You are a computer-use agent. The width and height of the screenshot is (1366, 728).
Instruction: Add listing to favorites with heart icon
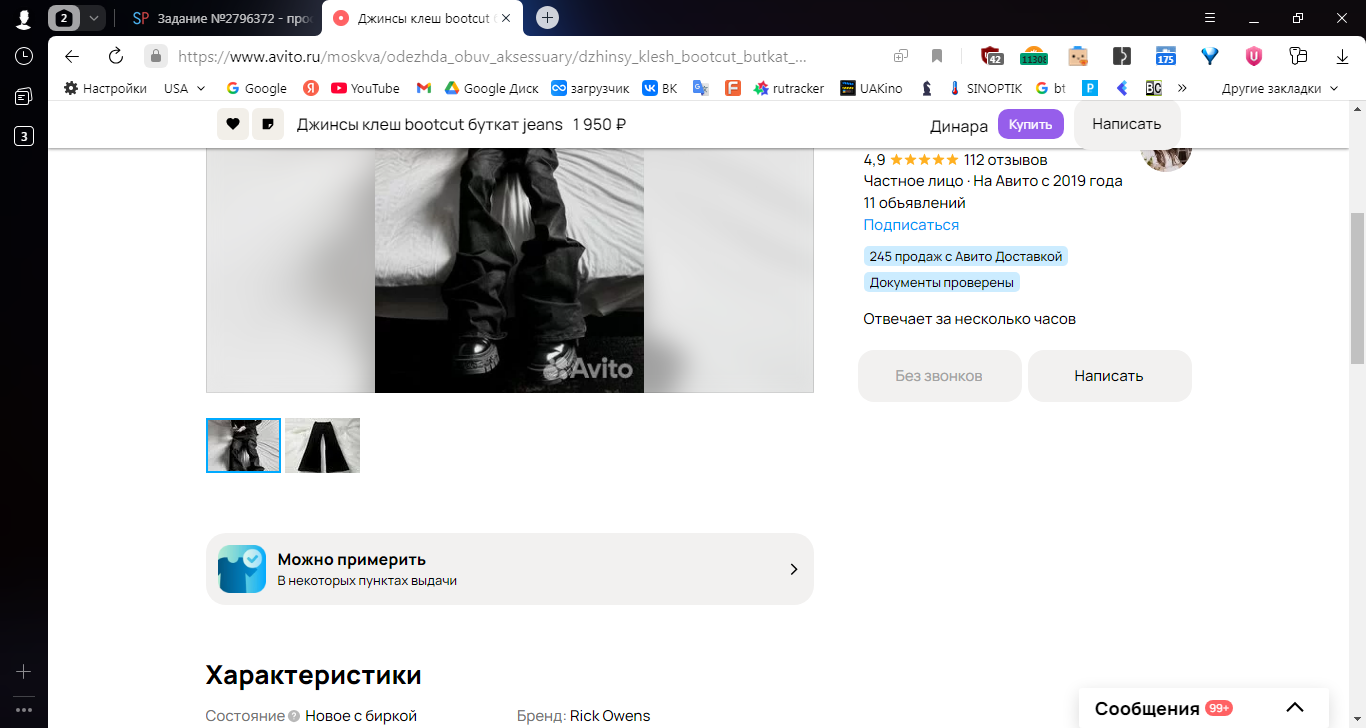pos(233,124)
